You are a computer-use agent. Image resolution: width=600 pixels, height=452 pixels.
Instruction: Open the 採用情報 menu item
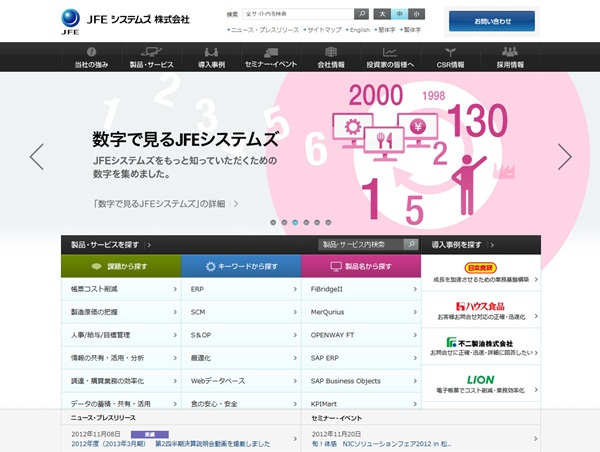[510, 57]
